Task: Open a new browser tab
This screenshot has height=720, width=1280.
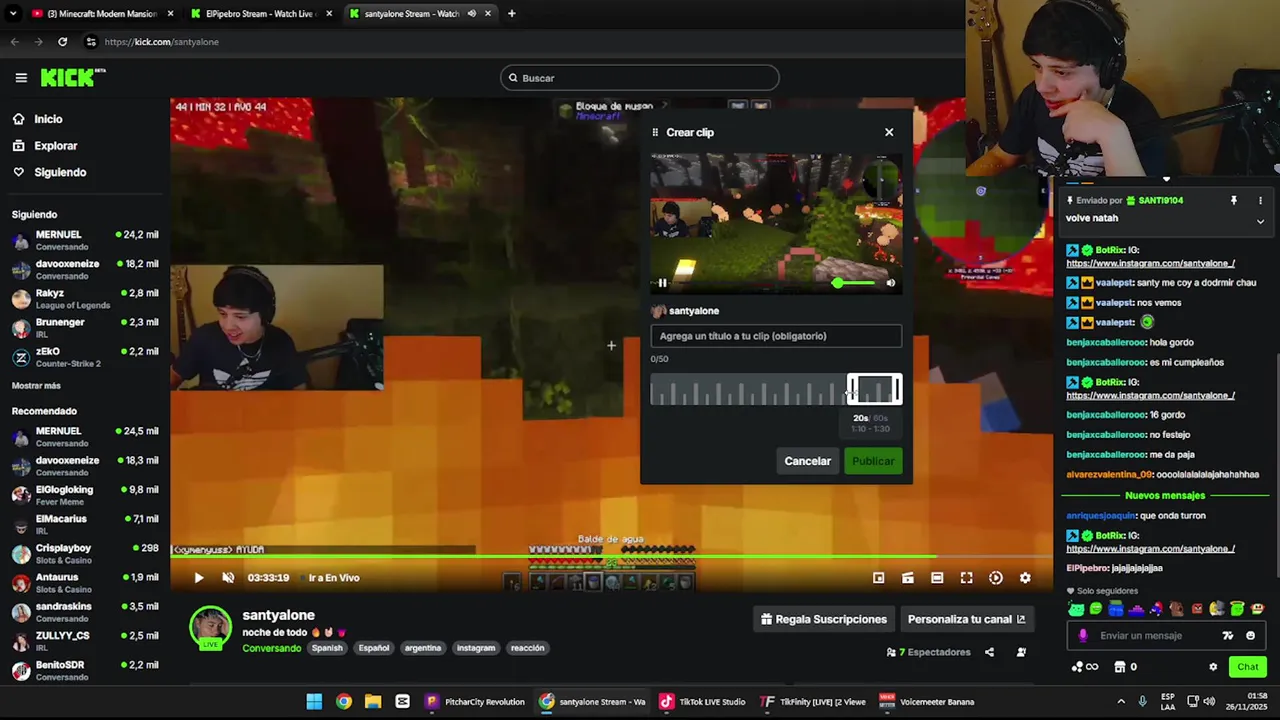Action: coord(511,14)
